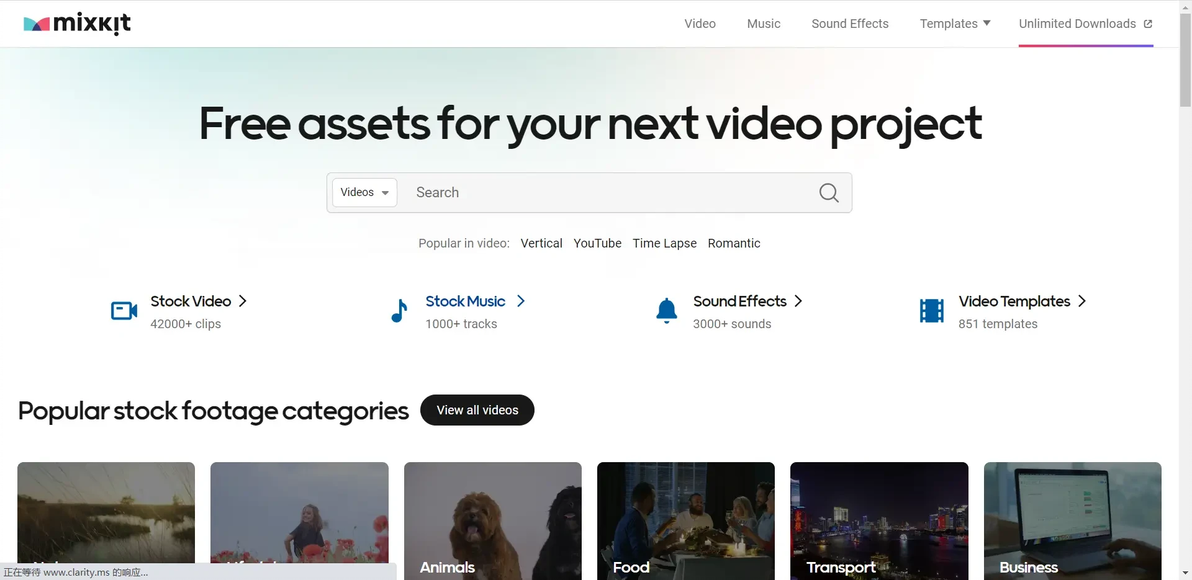Image resolution: width=1192 pixels, height=580 pixels.
Task: Click the Stock Video camera icon
Action: (124, 311)
